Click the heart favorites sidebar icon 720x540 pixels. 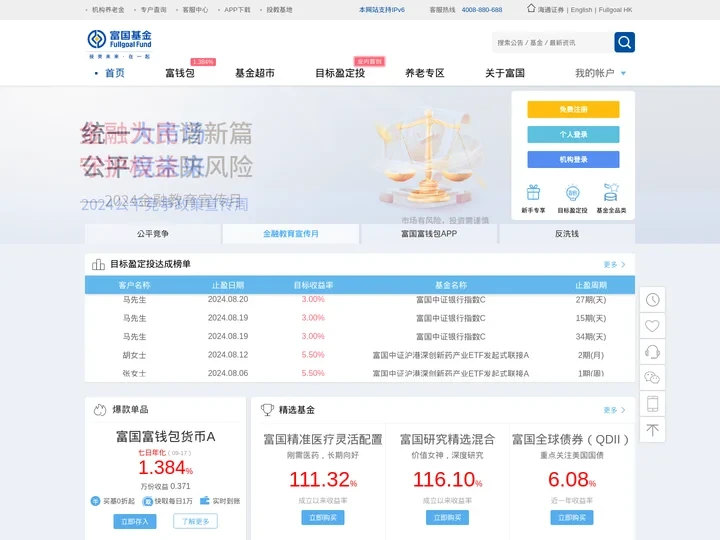click(x=652, y=326)
